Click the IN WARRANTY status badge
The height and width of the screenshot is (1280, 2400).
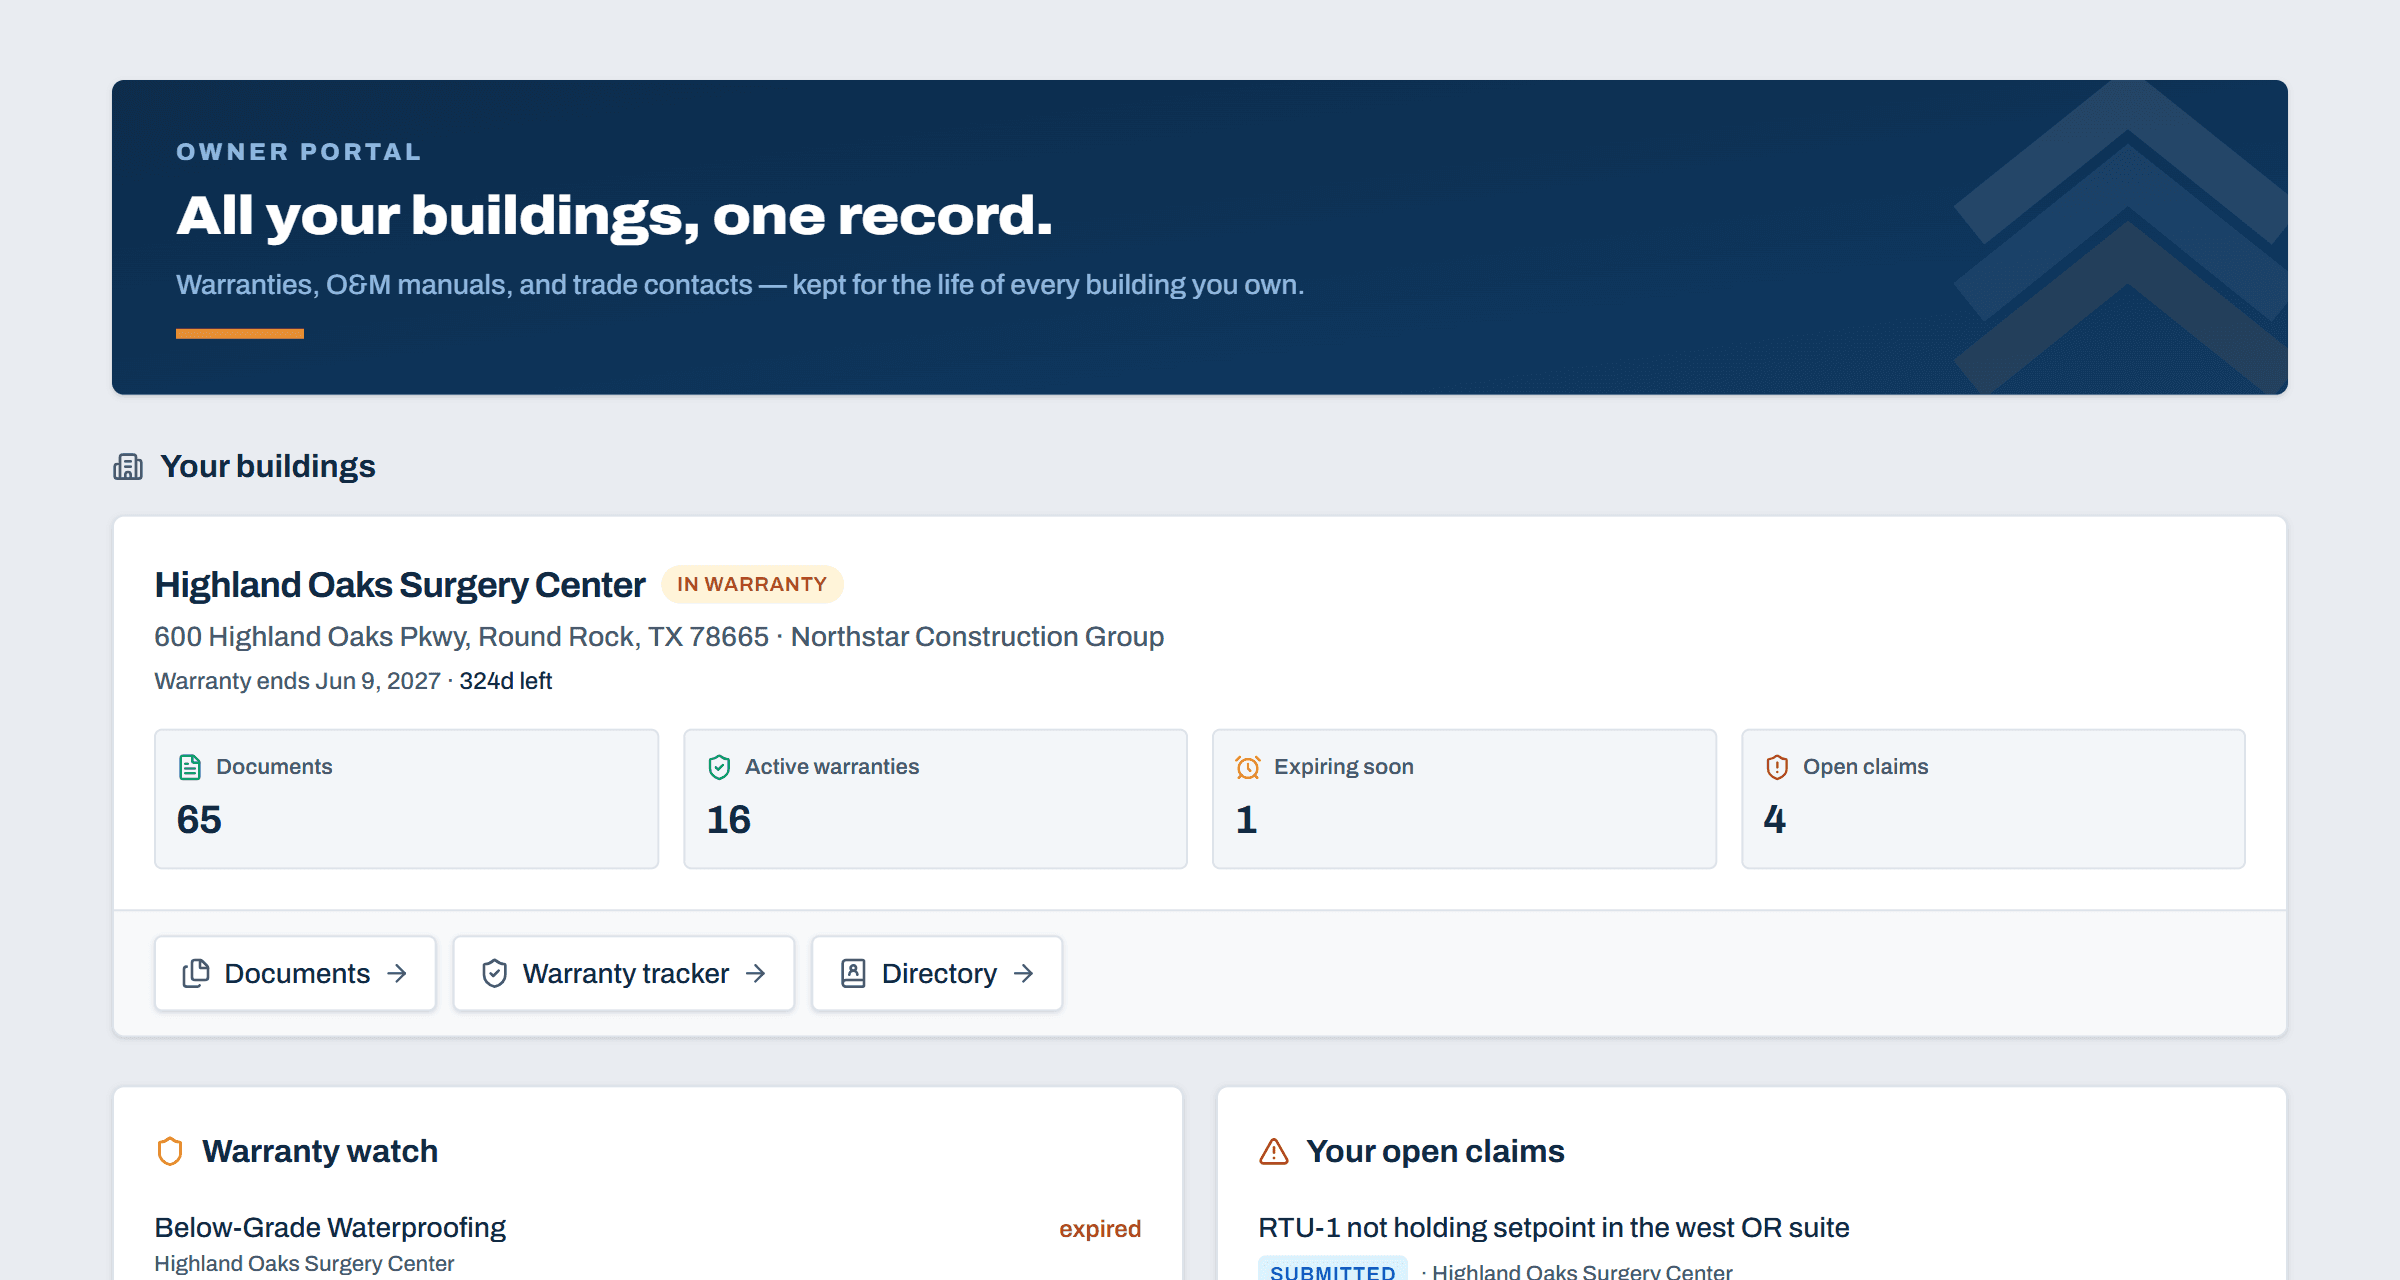point(752,585)
